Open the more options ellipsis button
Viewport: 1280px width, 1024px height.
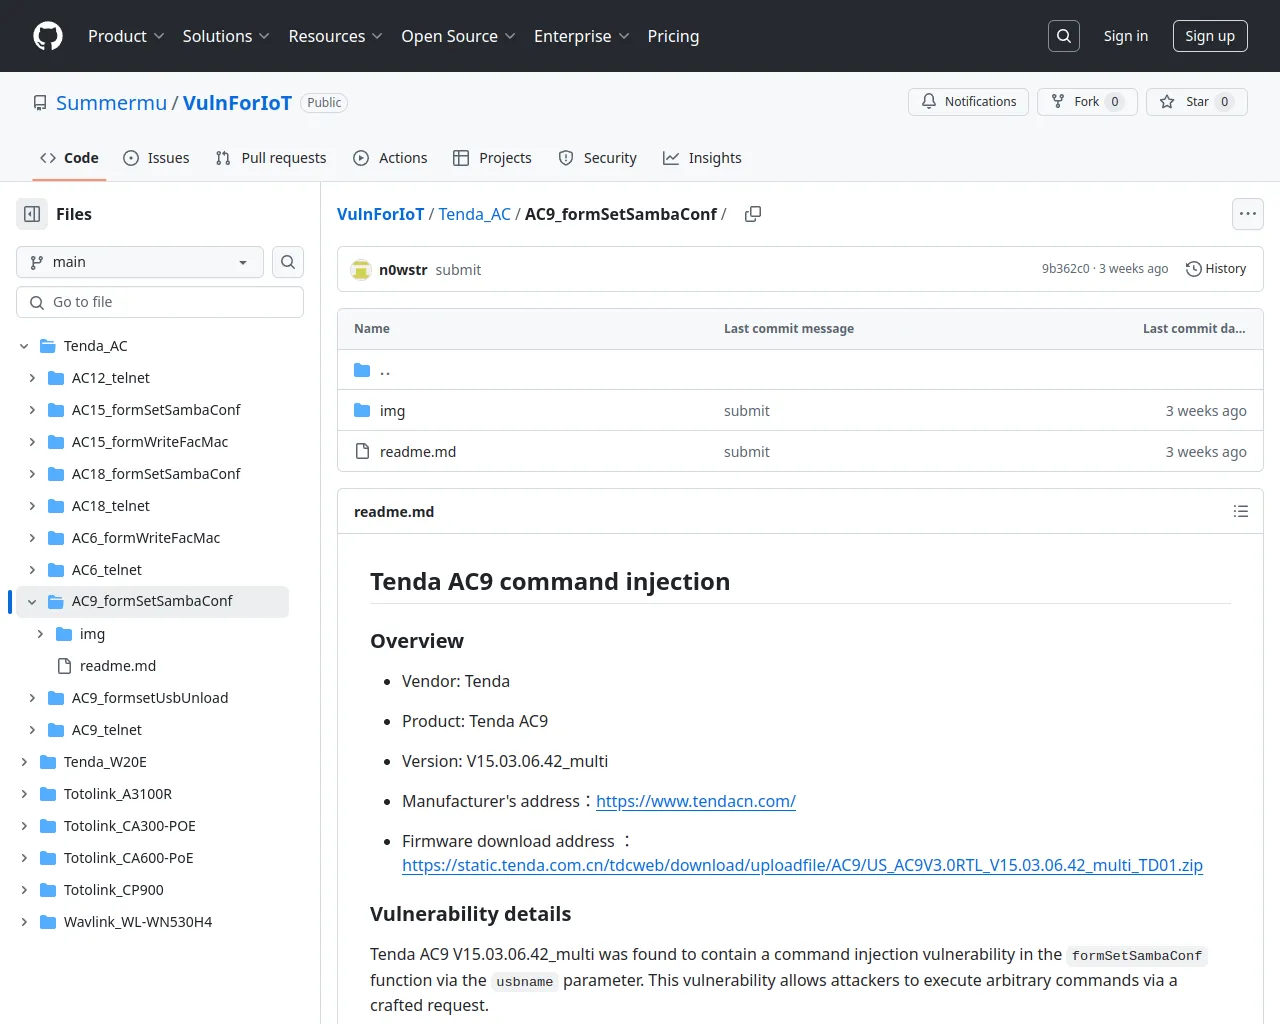point(1248,214)
